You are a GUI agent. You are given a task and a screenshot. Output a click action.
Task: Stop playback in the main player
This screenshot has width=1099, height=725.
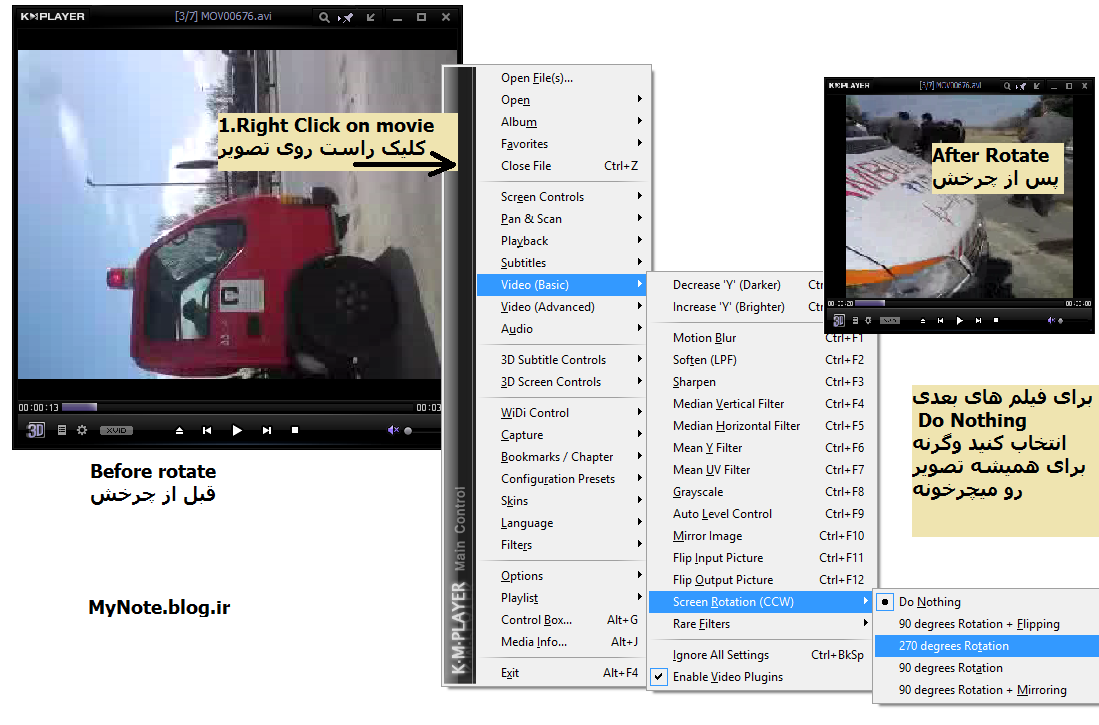coord(295,431)
